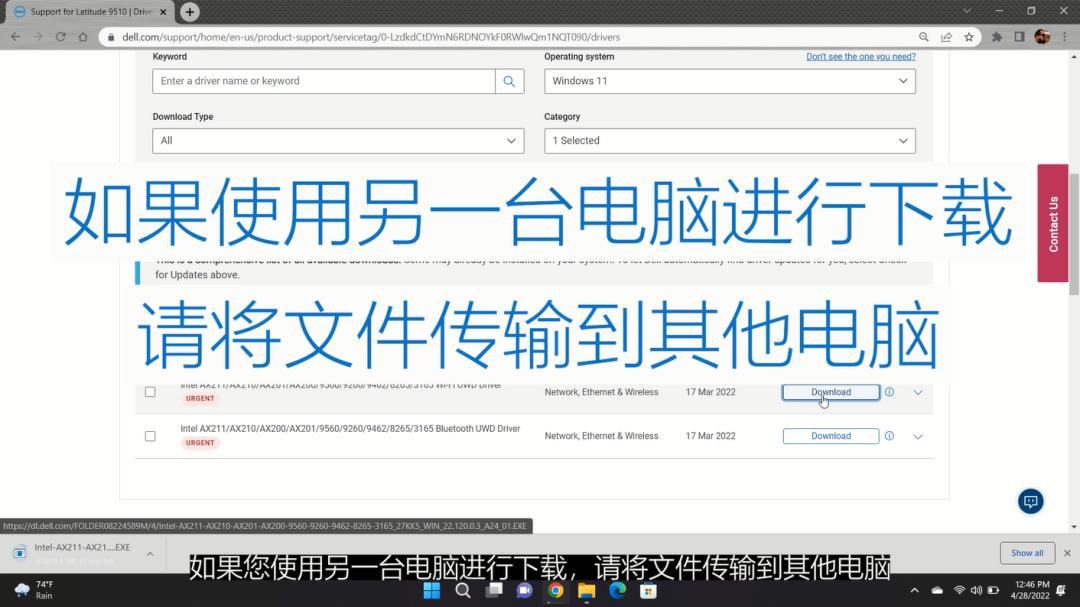Click the share icon in the address bar
The width and height of the screenshot is (1080, 607).
[x=945, y=35]
